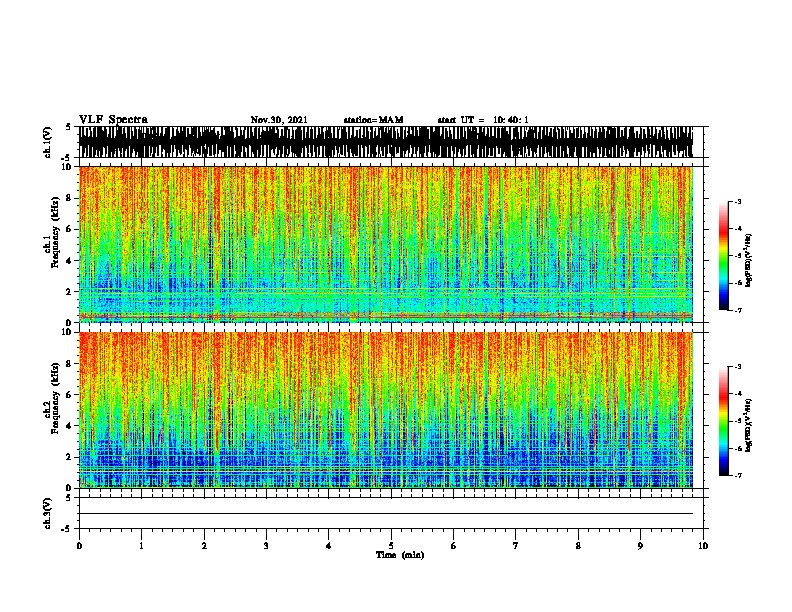Click the "-7" label on ch.1 color bar
The height and width of the screenshot is (612, 792).
pyautogui.click(x=738, y=310)
